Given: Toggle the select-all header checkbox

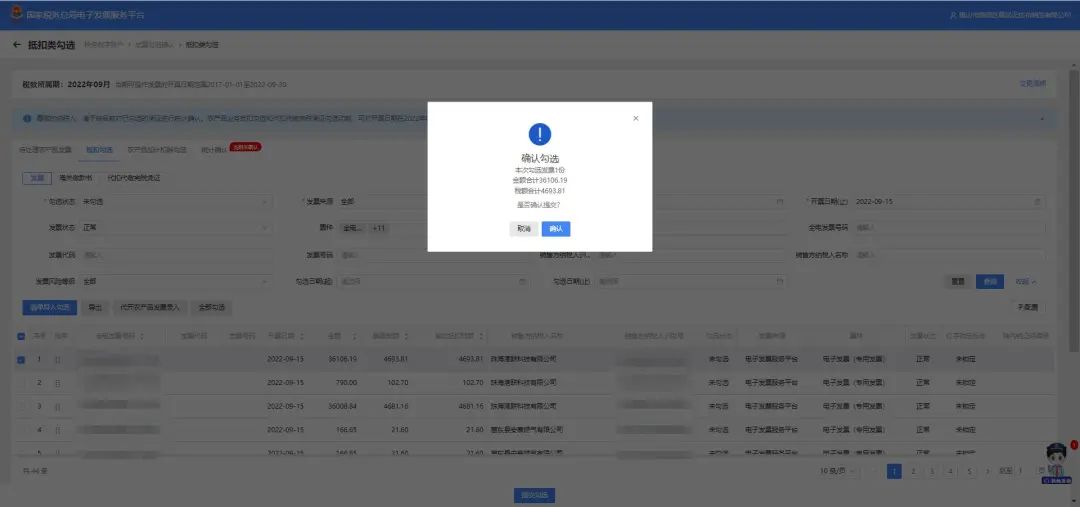Looking at the screenshot, I should [x=22, y=336].
